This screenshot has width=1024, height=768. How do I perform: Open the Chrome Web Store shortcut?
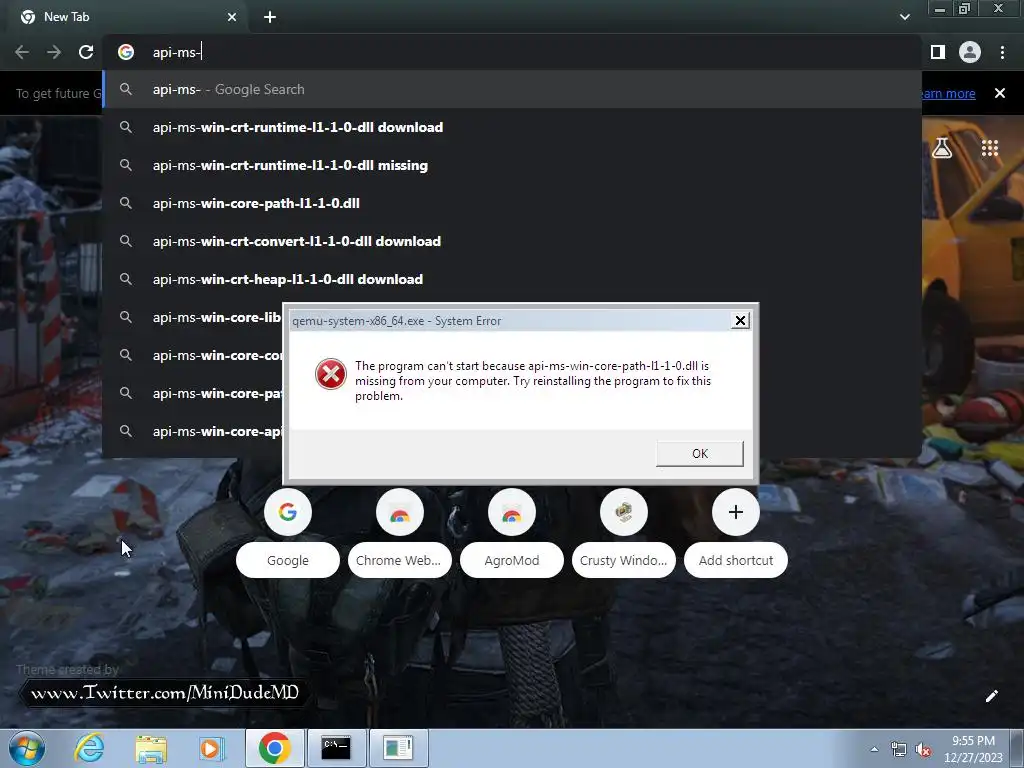400,512
